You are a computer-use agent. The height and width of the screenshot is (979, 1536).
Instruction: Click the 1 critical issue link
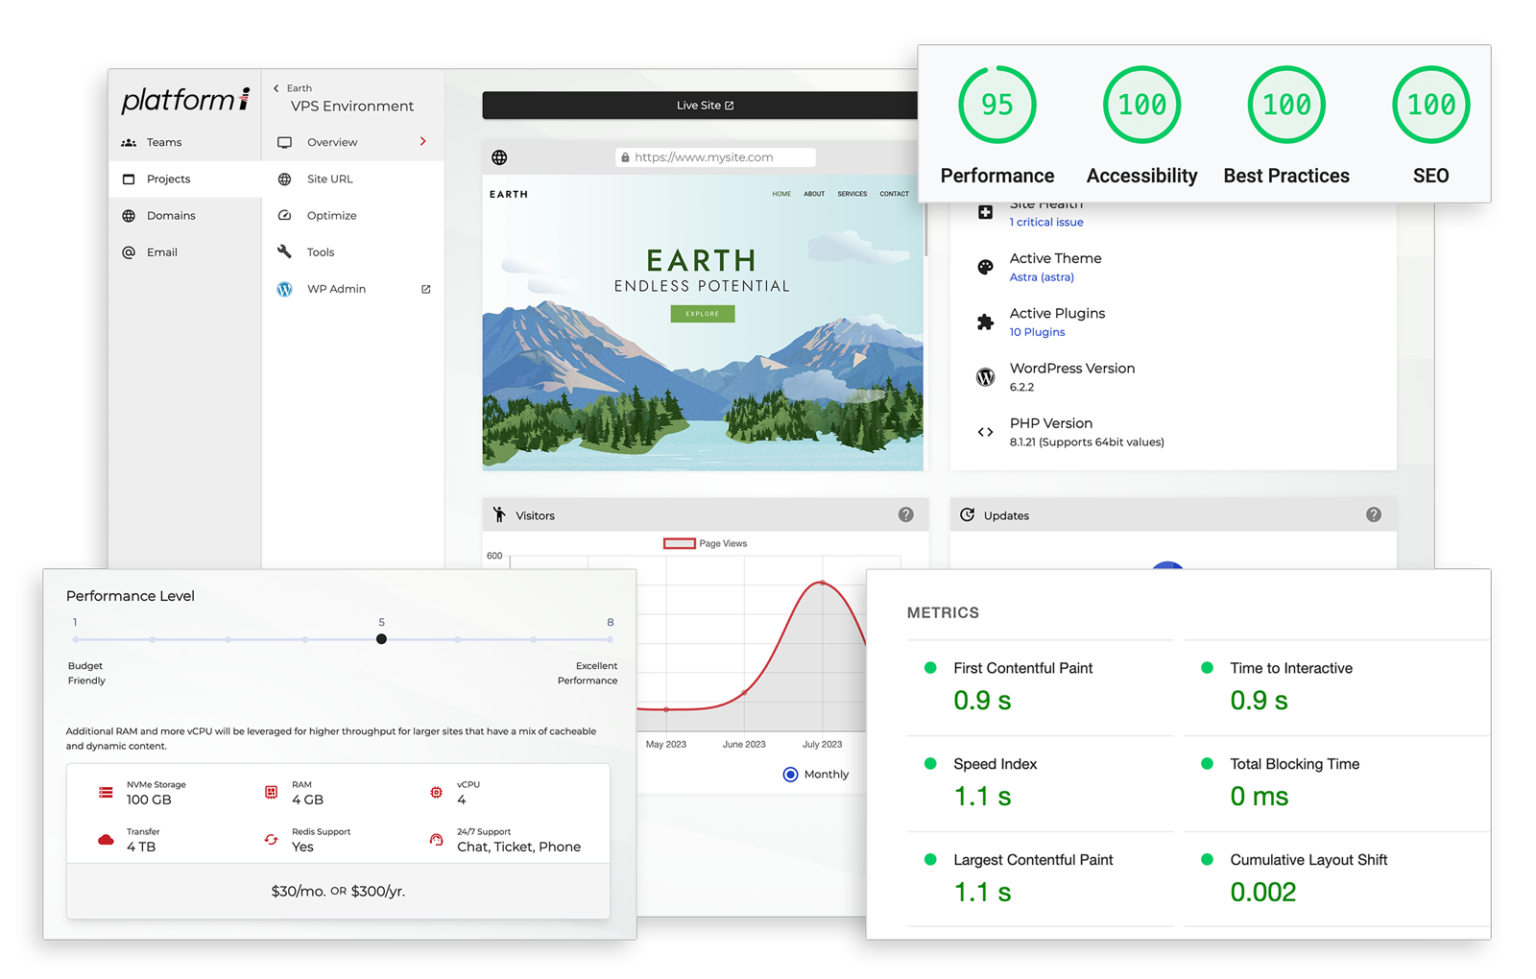point(1046,222)
